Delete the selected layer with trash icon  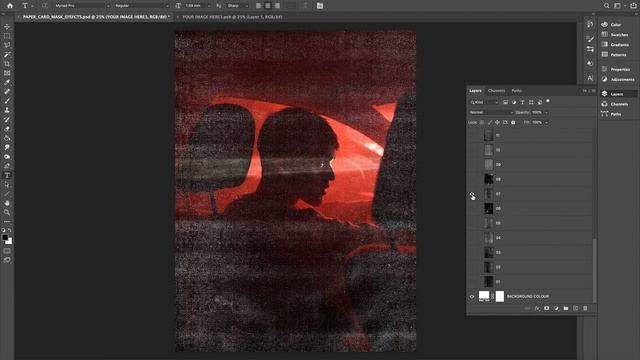(x=585, y=309)
